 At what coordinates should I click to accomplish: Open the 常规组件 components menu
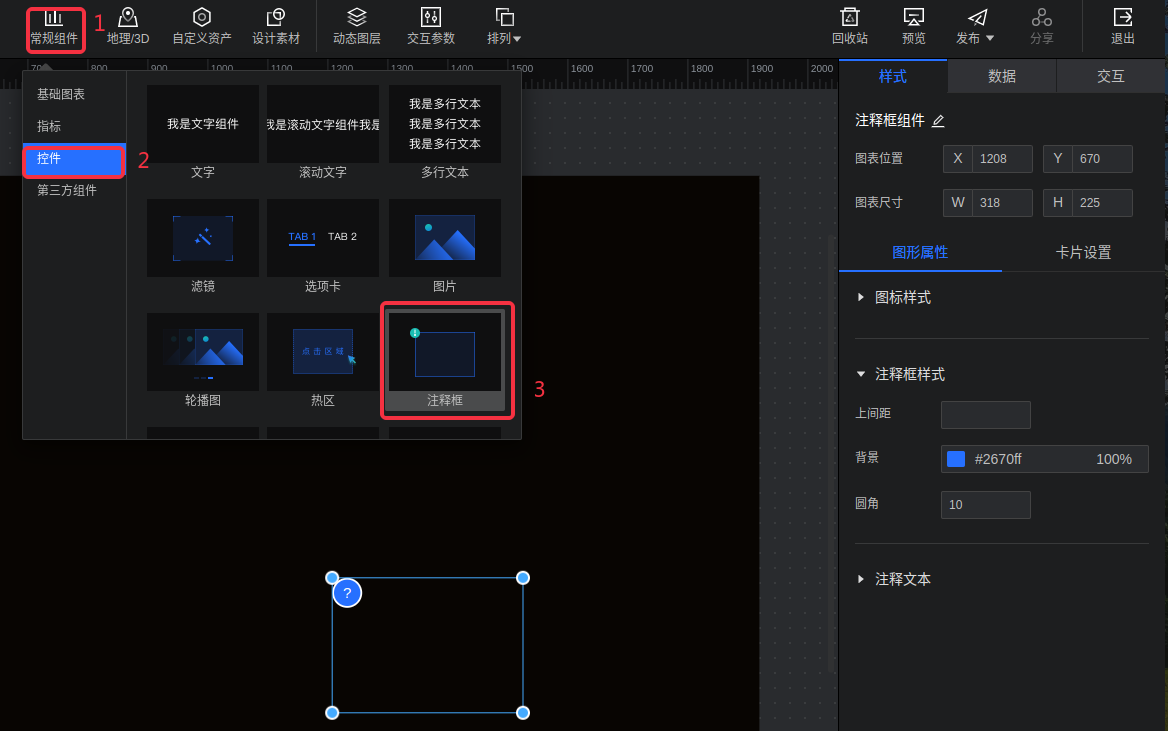click(x=54, y=27)
